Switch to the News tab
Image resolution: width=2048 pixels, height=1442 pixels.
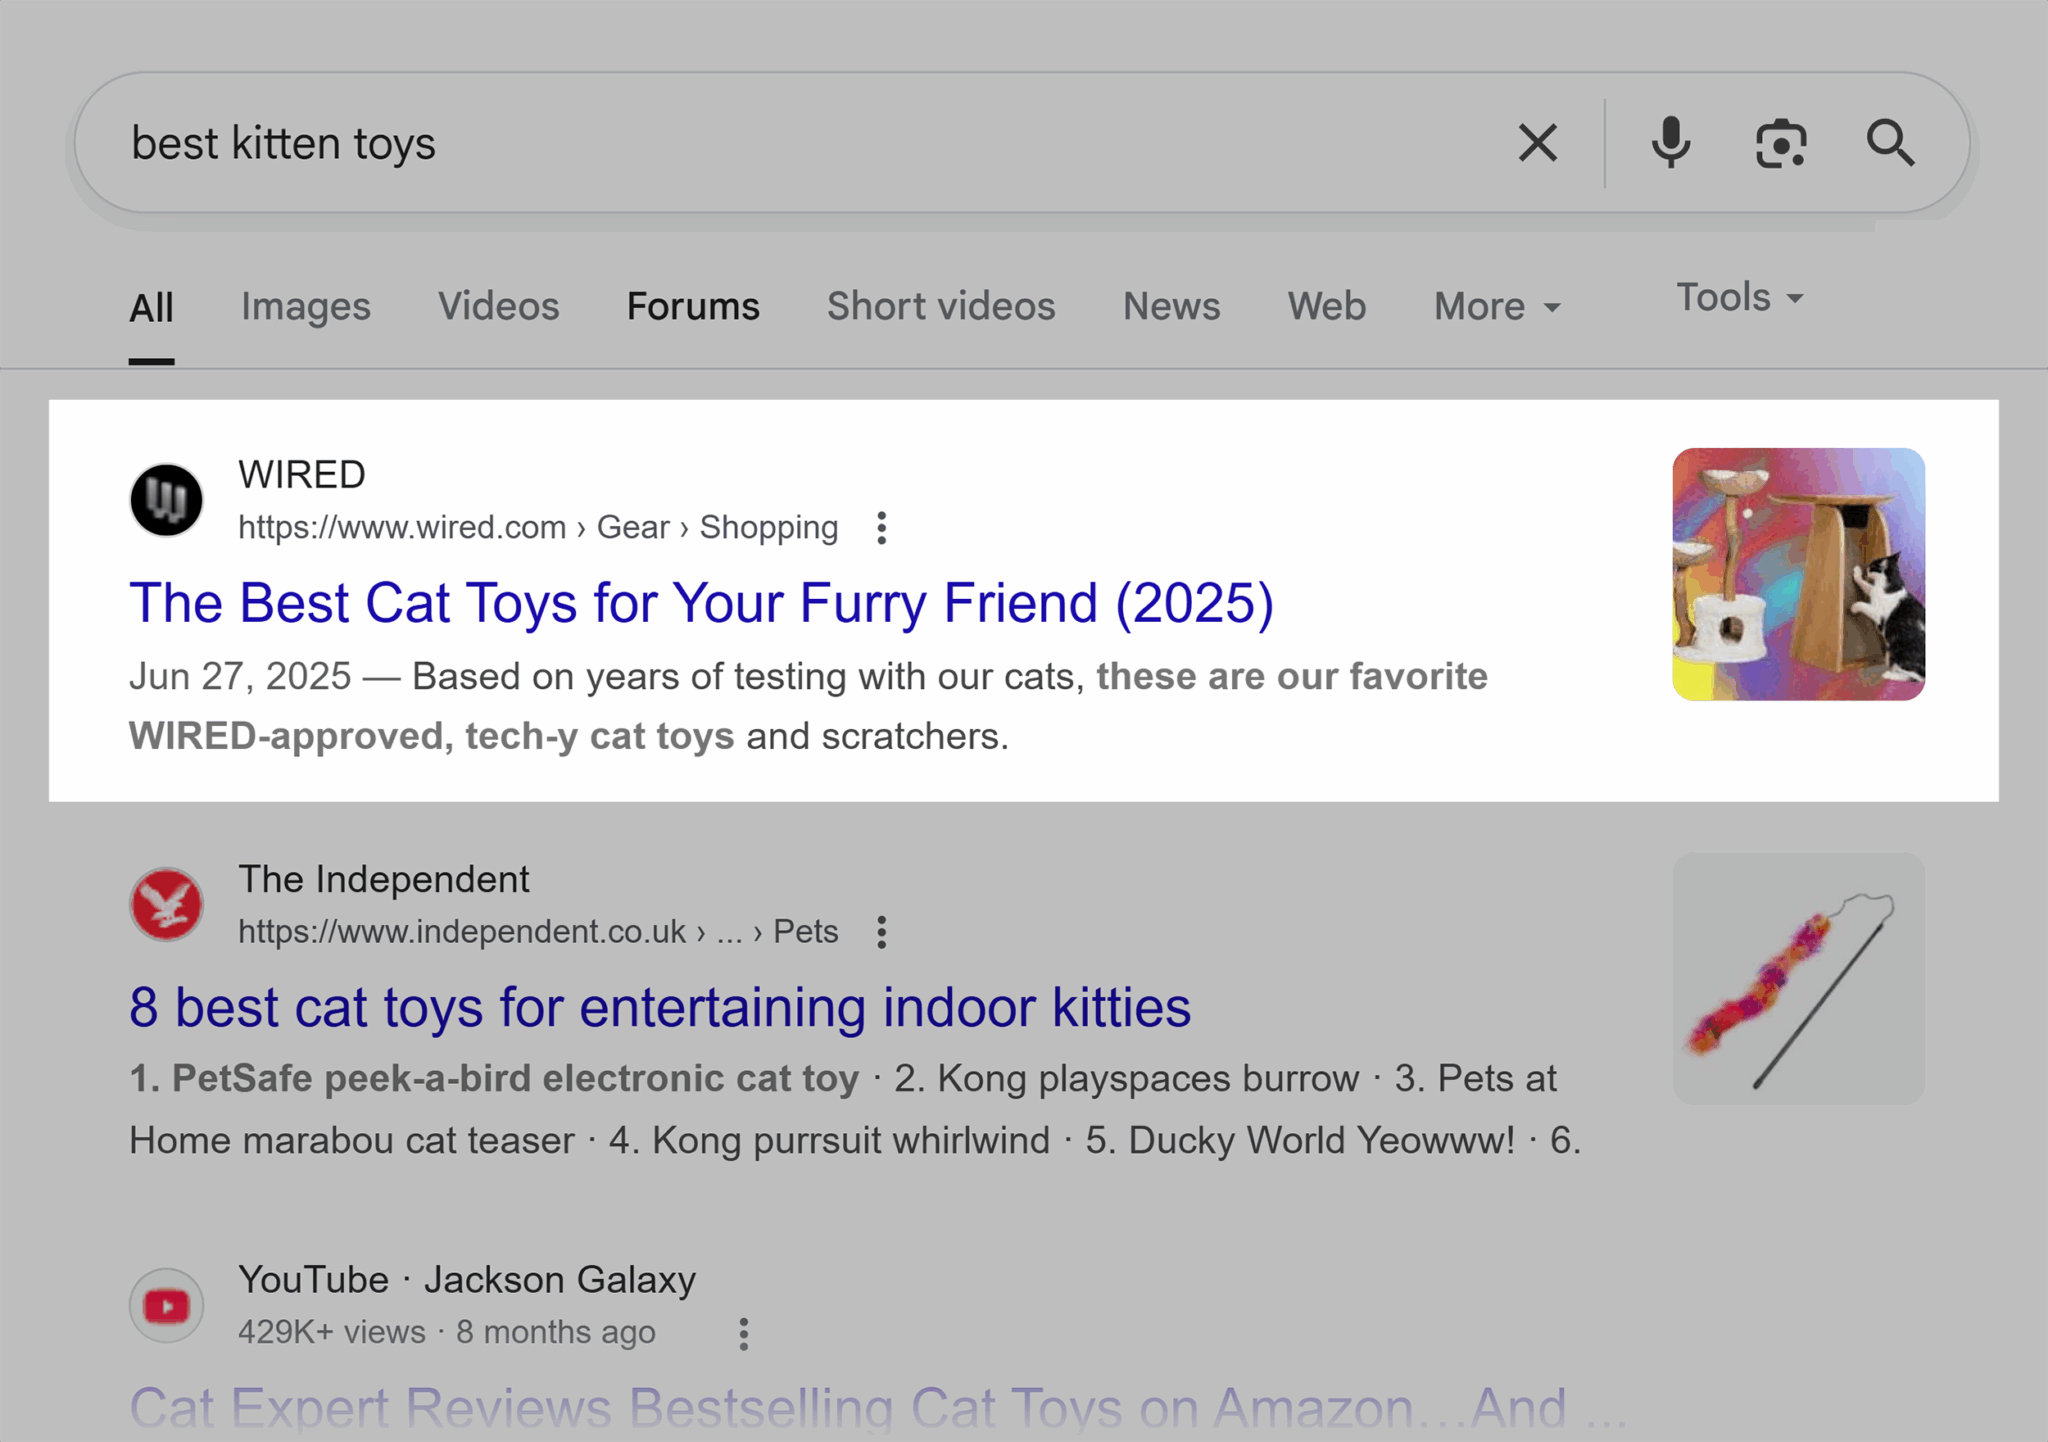click(x=1171, y=306)
